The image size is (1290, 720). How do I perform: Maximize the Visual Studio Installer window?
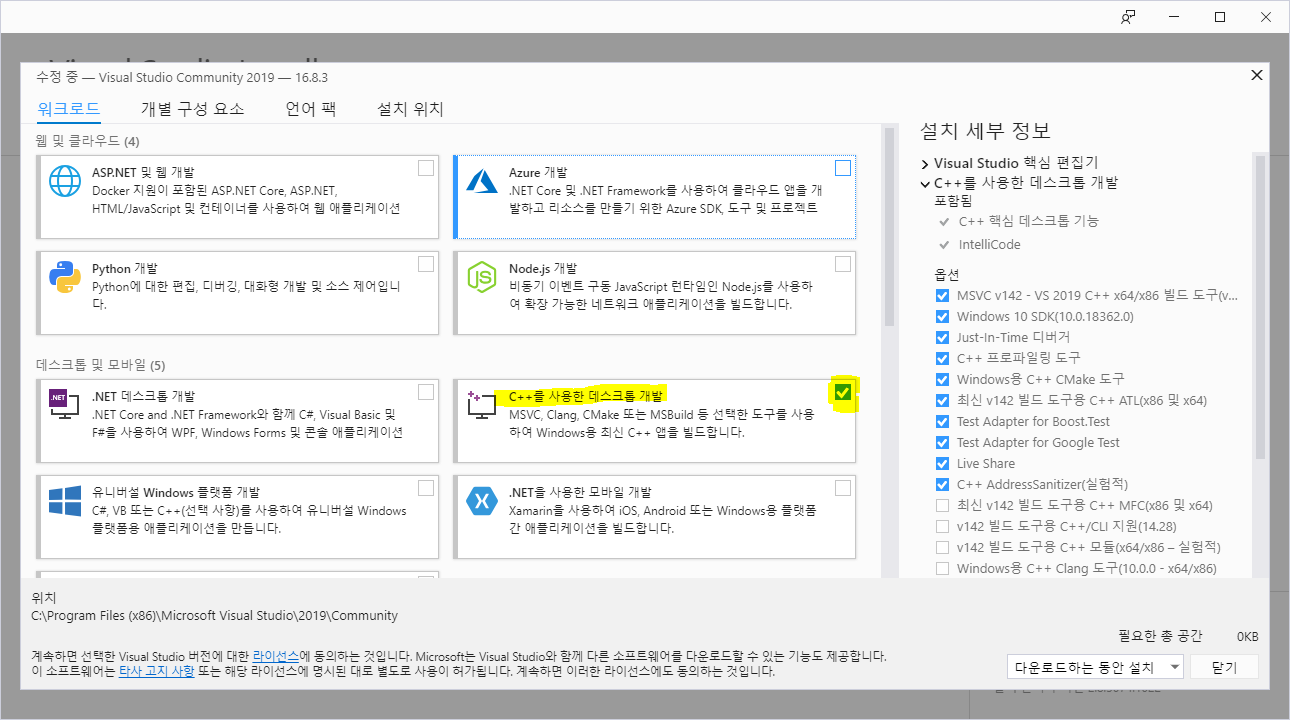[1220, 17]
